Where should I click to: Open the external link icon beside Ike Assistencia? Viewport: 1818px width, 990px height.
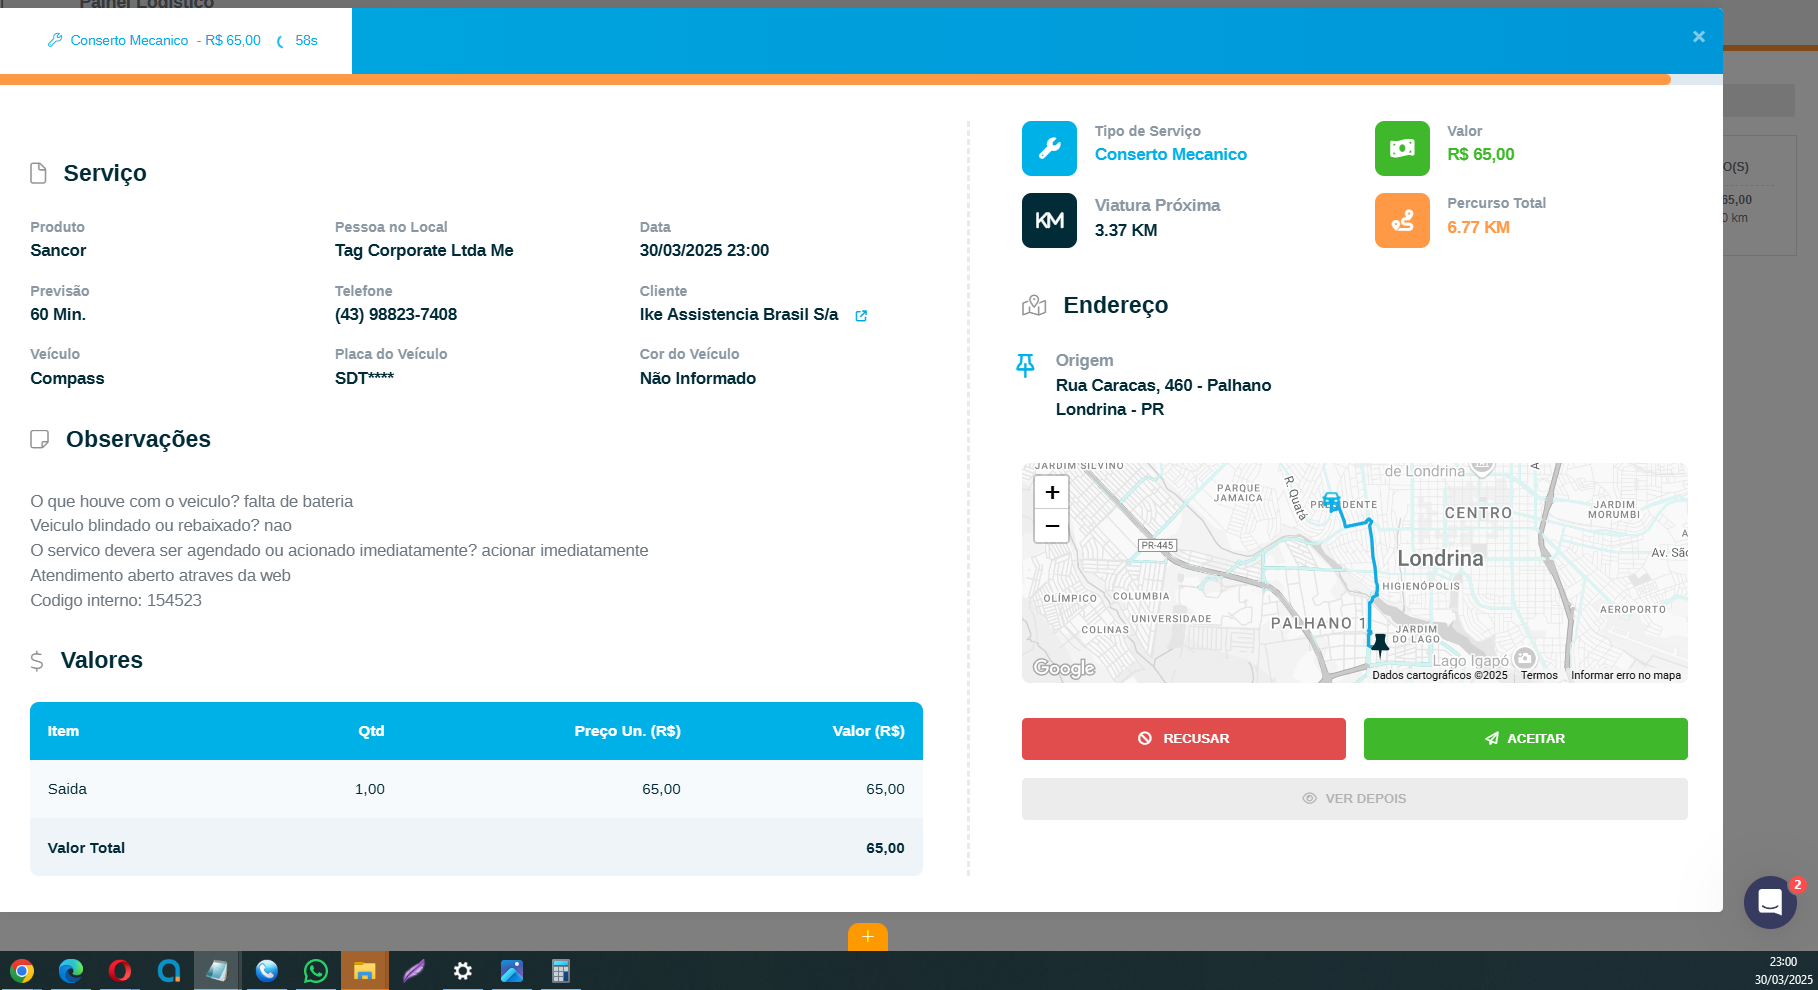pyautogui.click(x=861, y=316)
